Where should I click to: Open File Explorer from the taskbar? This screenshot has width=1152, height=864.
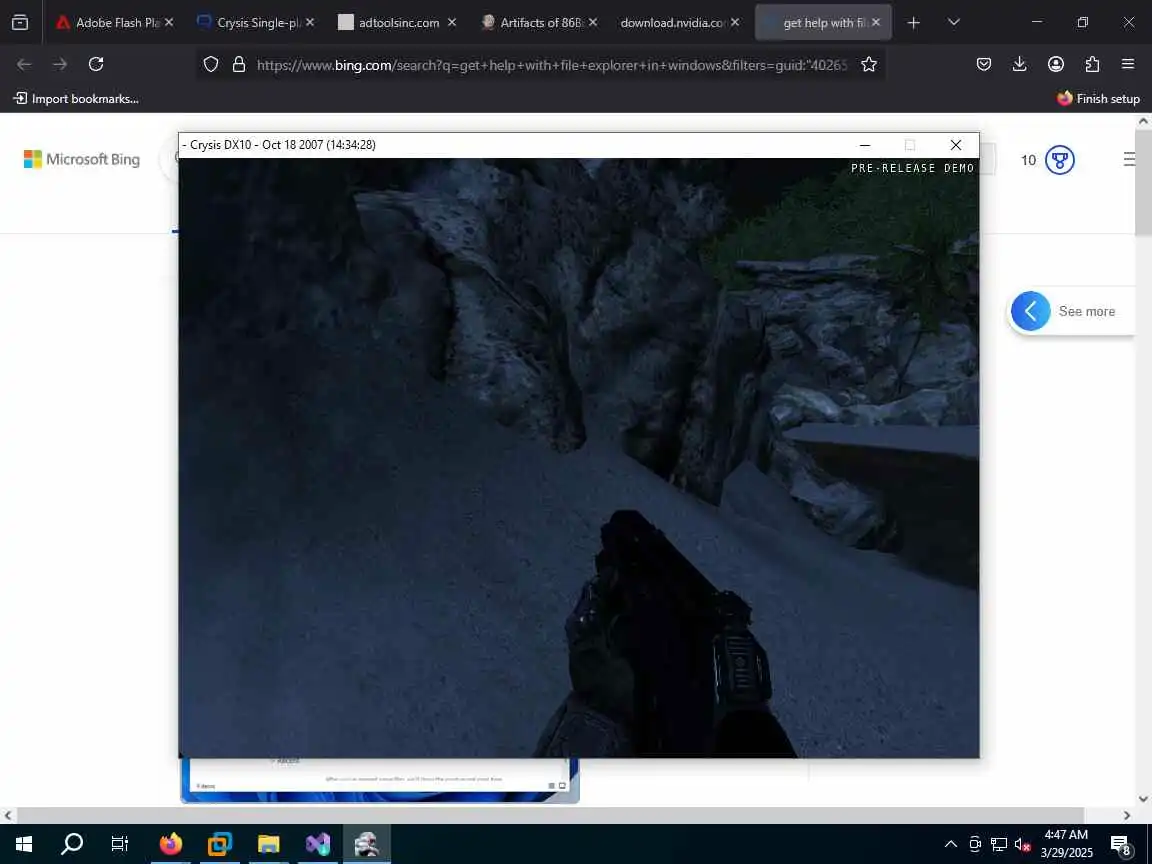269,844
